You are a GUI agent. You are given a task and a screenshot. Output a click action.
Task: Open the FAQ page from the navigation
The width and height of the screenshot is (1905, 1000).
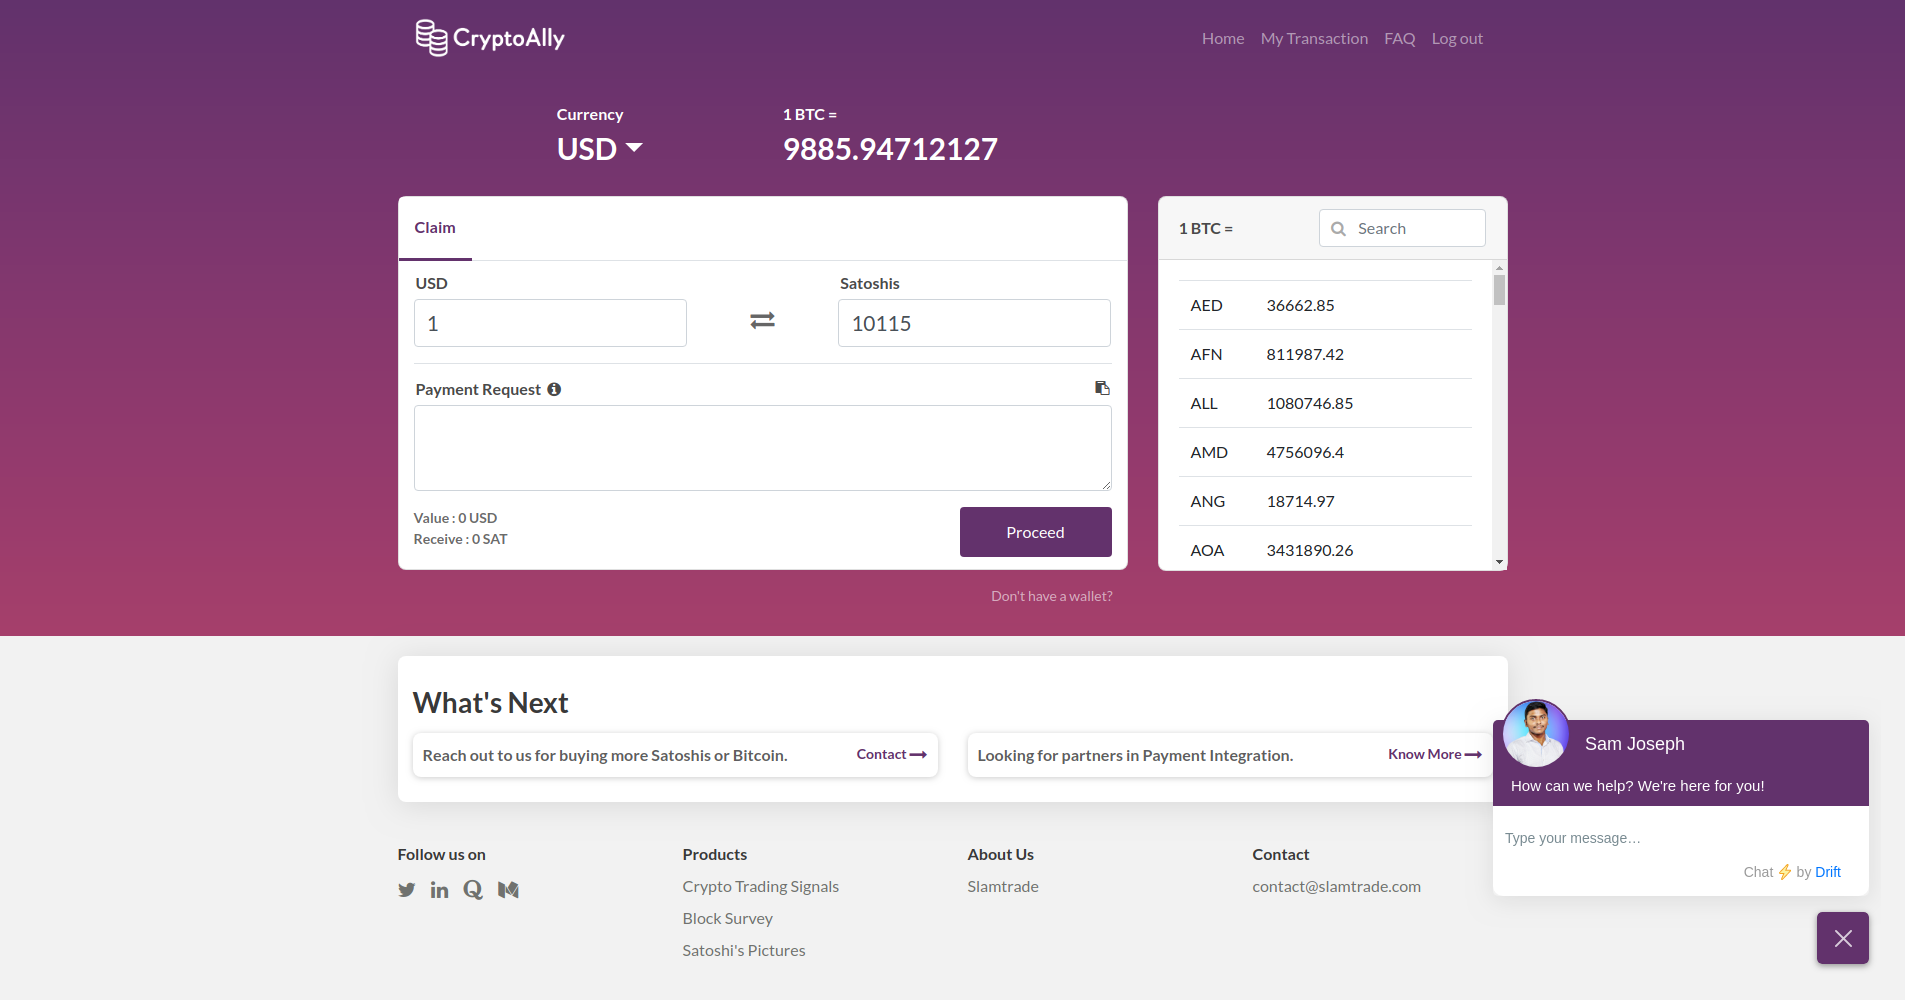[1398, 38]
